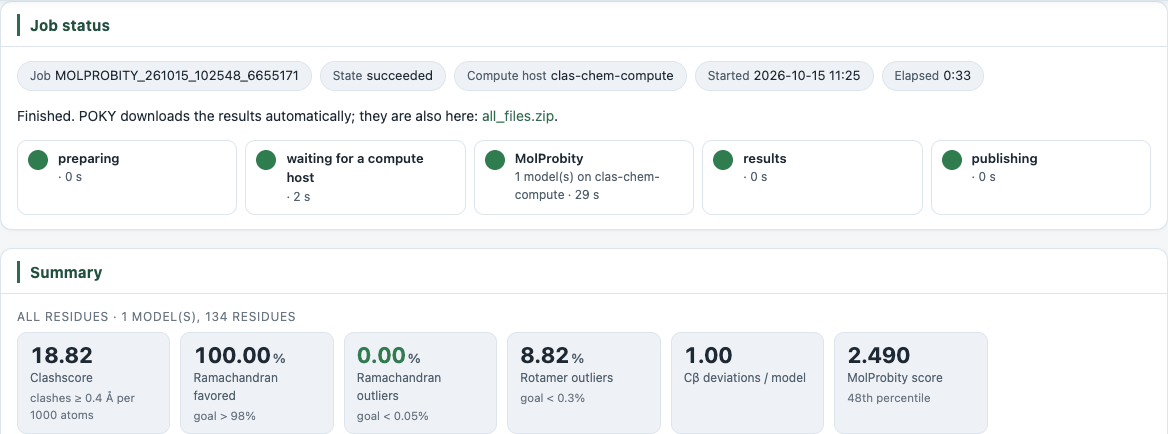Screen dimensions: 1168x434
Task: Click the Cβ deviations value 1.00
Action: 708,355
